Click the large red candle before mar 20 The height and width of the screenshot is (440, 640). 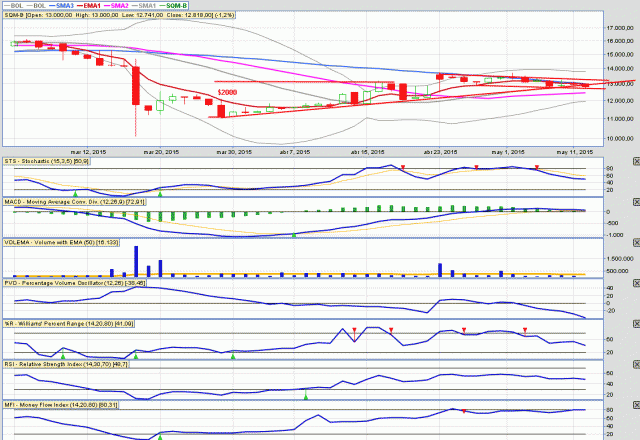coord(136,86)
